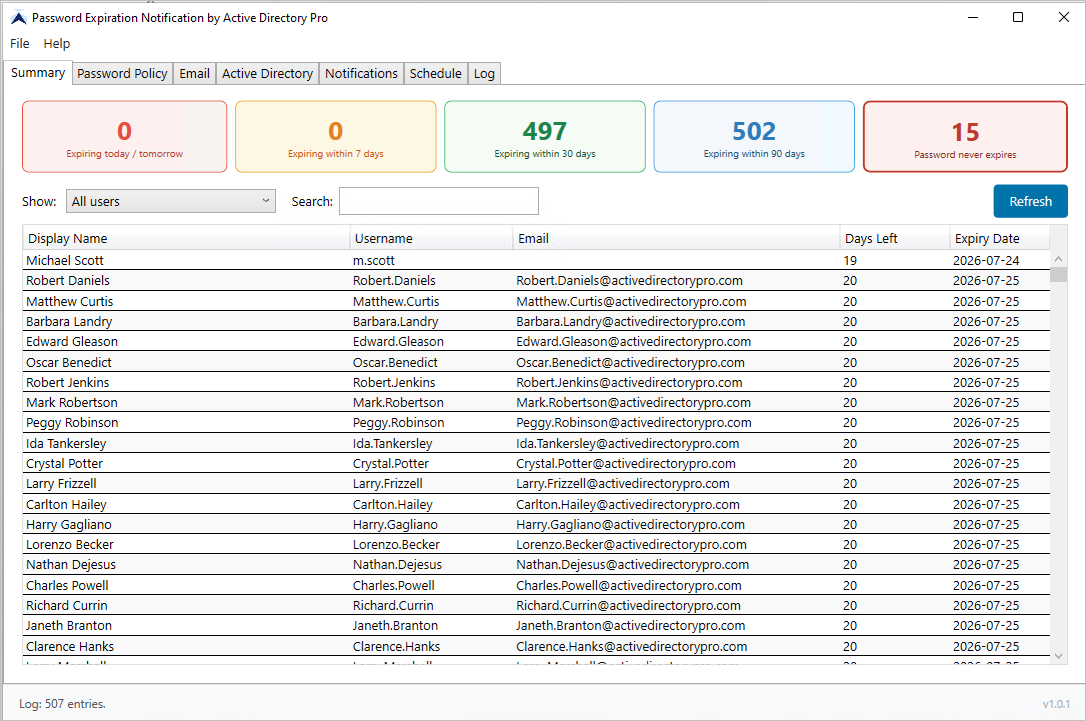Sort by the Display Name column header
This screenshot has height=721, width=1086.
tap(186, 238)
